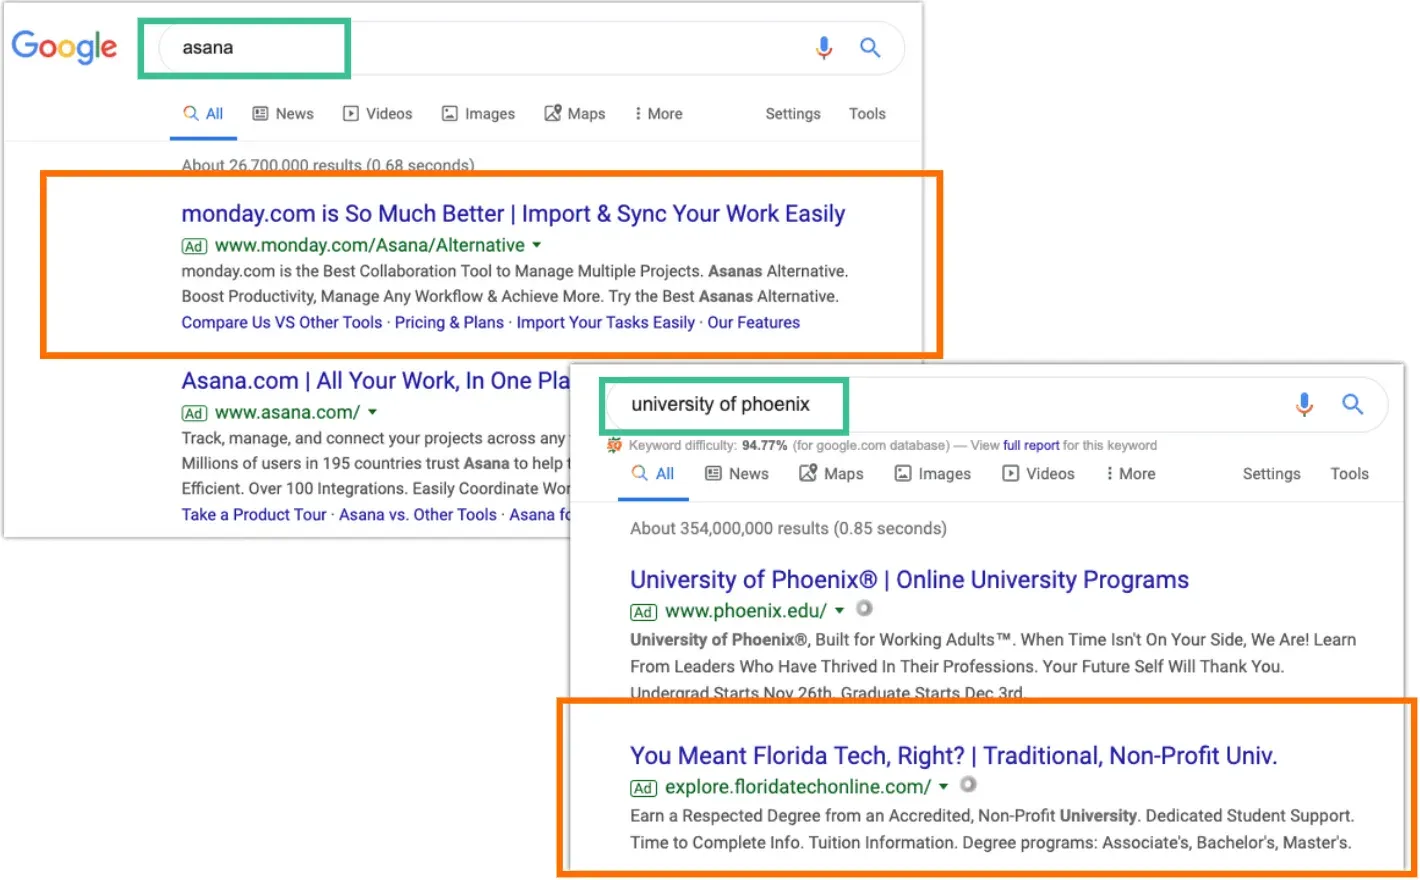
Task: Expand the arrow beside www.asana.com ad URL
Action: click(372, 411)
